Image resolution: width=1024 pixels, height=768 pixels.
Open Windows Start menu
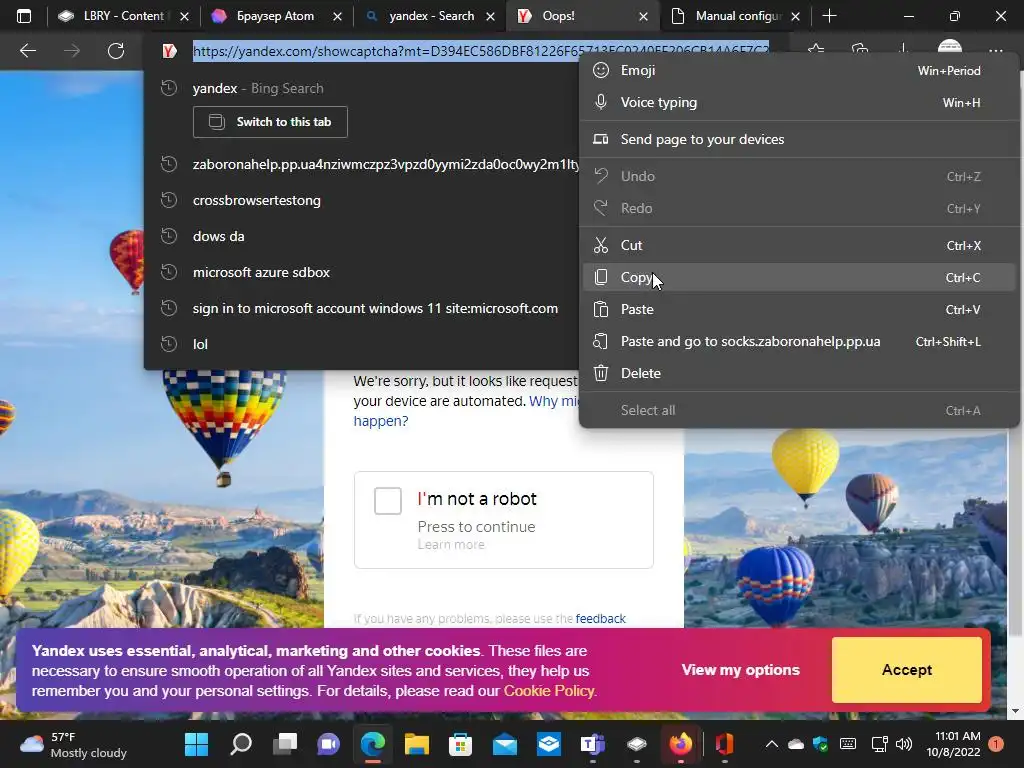(x=197, y=744)
